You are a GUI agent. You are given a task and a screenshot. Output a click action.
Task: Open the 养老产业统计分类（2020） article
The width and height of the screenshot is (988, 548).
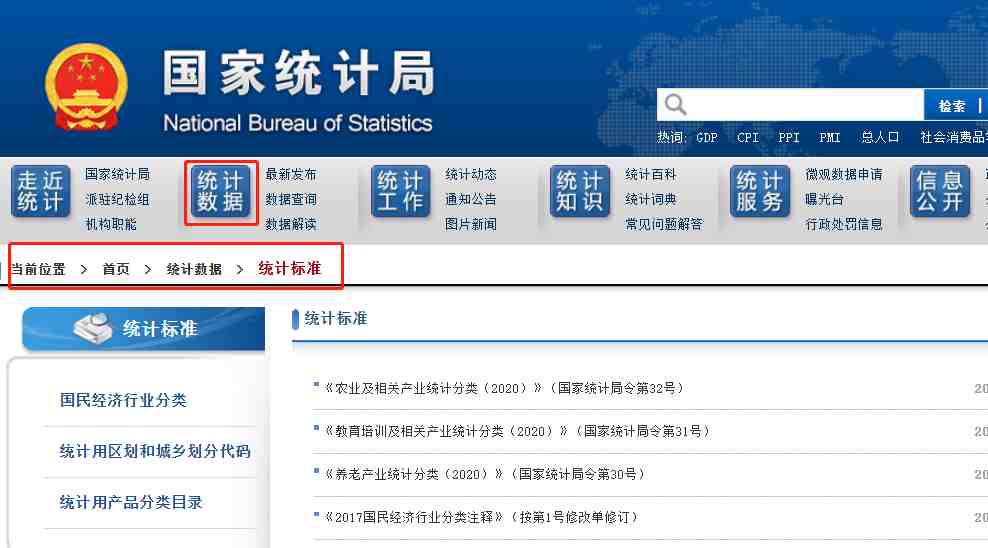click(x=485, y=474)
